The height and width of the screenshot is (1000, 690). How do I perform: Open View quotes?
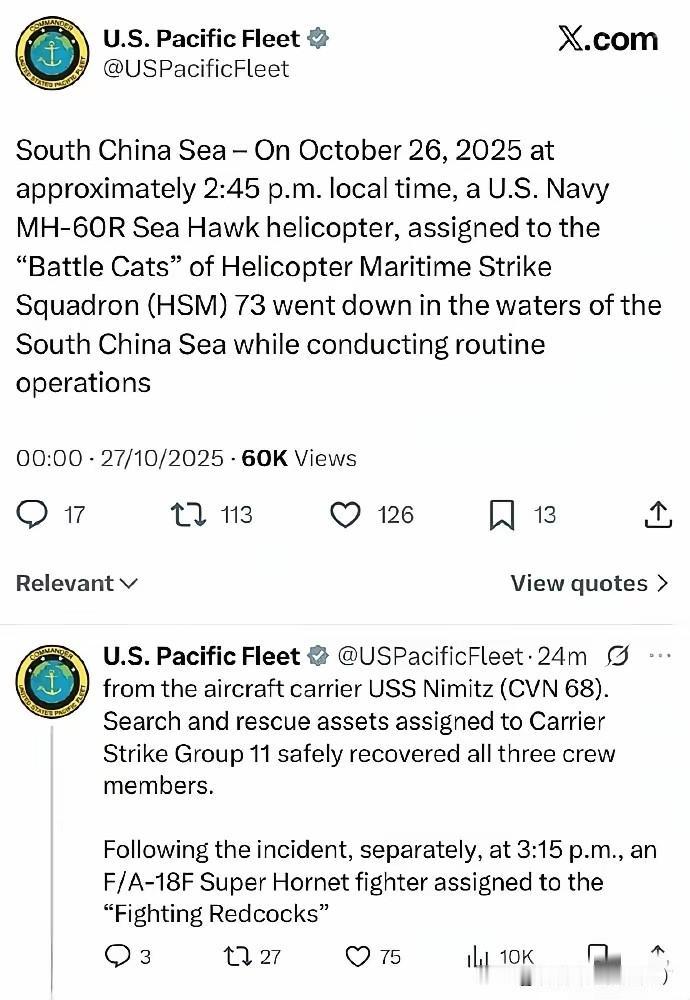click(x=589, y=583)
